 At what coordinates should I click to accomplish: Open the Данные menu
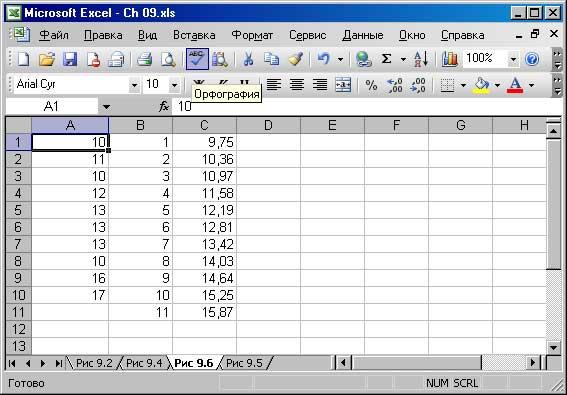click(363, 35)
